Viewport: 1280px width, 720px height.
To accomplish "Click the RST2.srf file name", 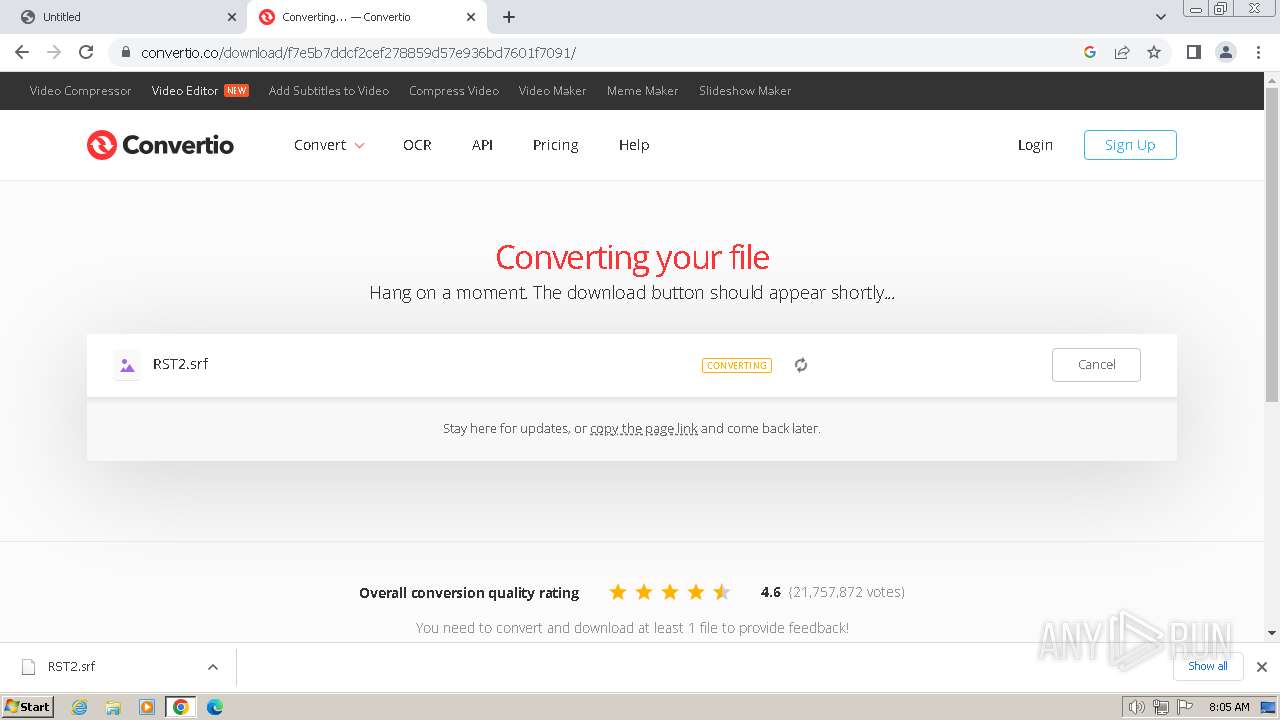I will tap(181, 364).
